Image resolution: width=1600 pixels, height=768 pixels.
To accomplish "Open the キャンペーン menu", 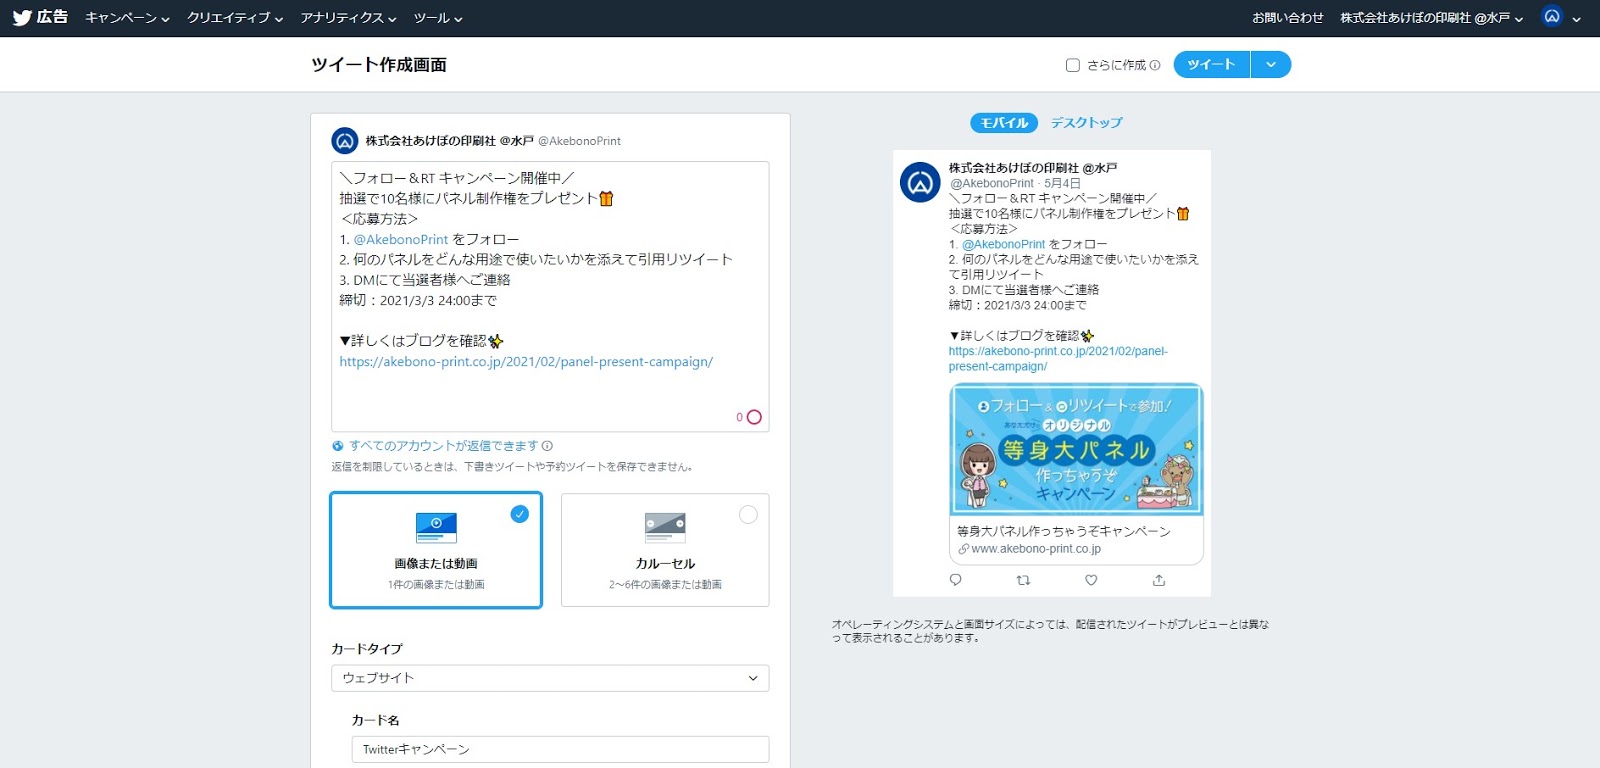I will click(127, 18).
